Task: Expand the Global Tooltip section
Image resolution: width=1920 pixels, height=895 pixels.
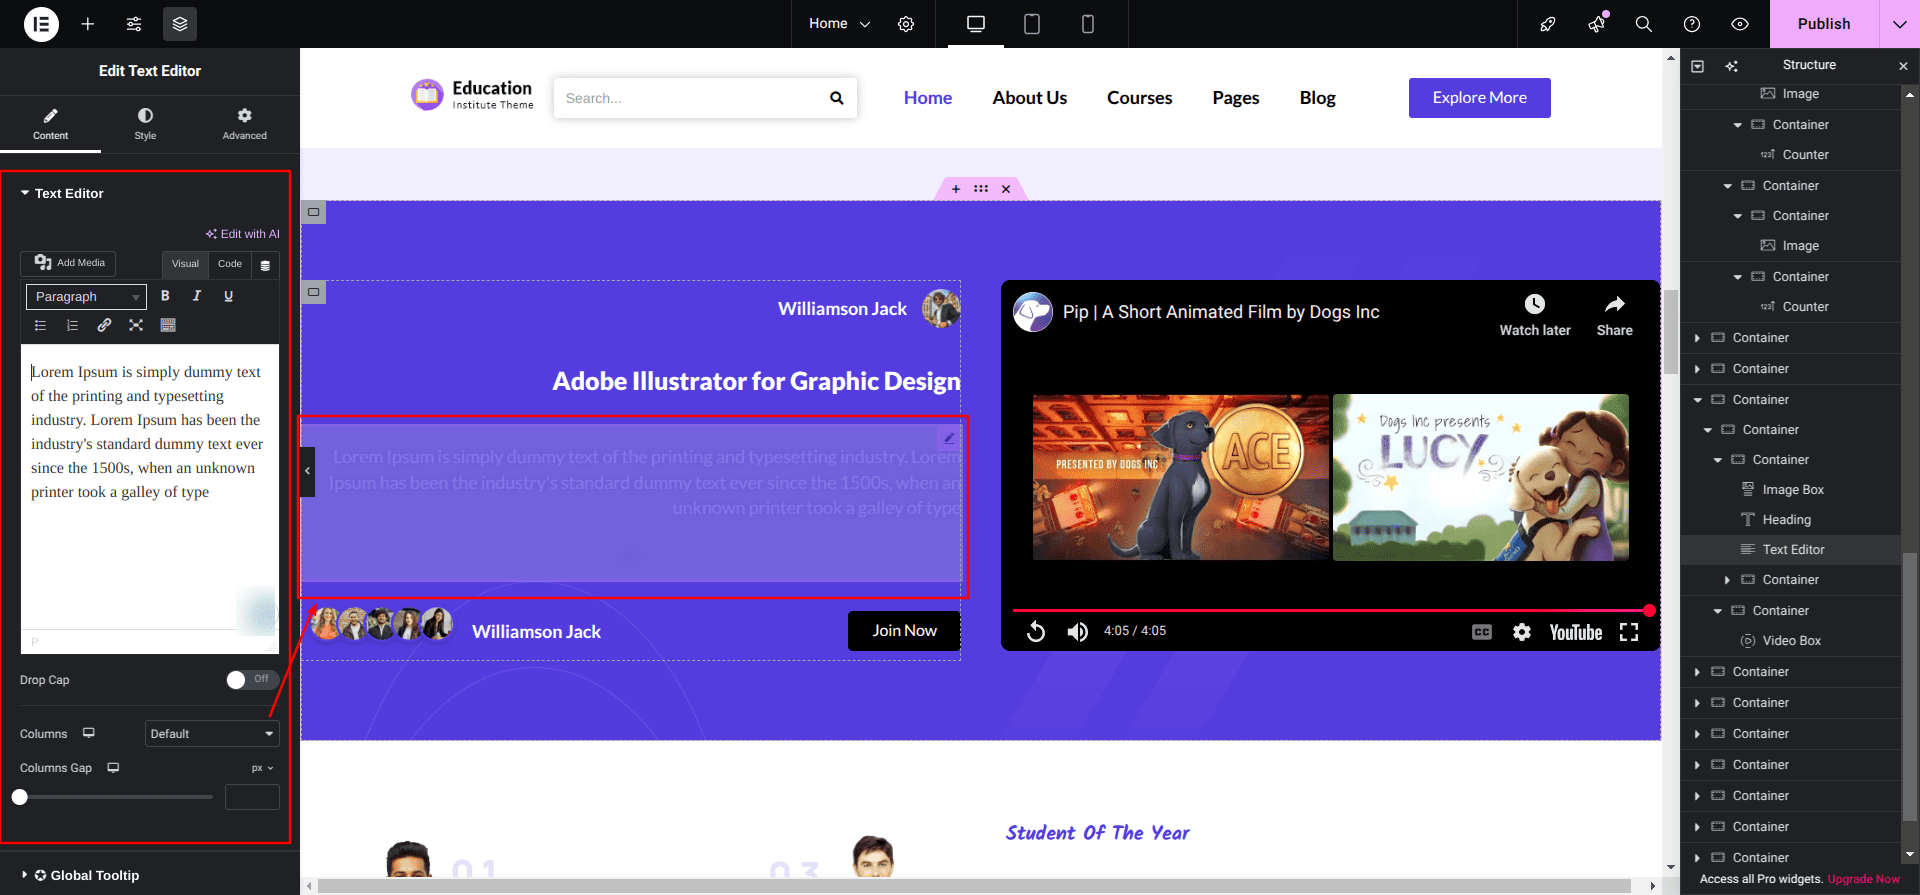Action: pos(80,875)
